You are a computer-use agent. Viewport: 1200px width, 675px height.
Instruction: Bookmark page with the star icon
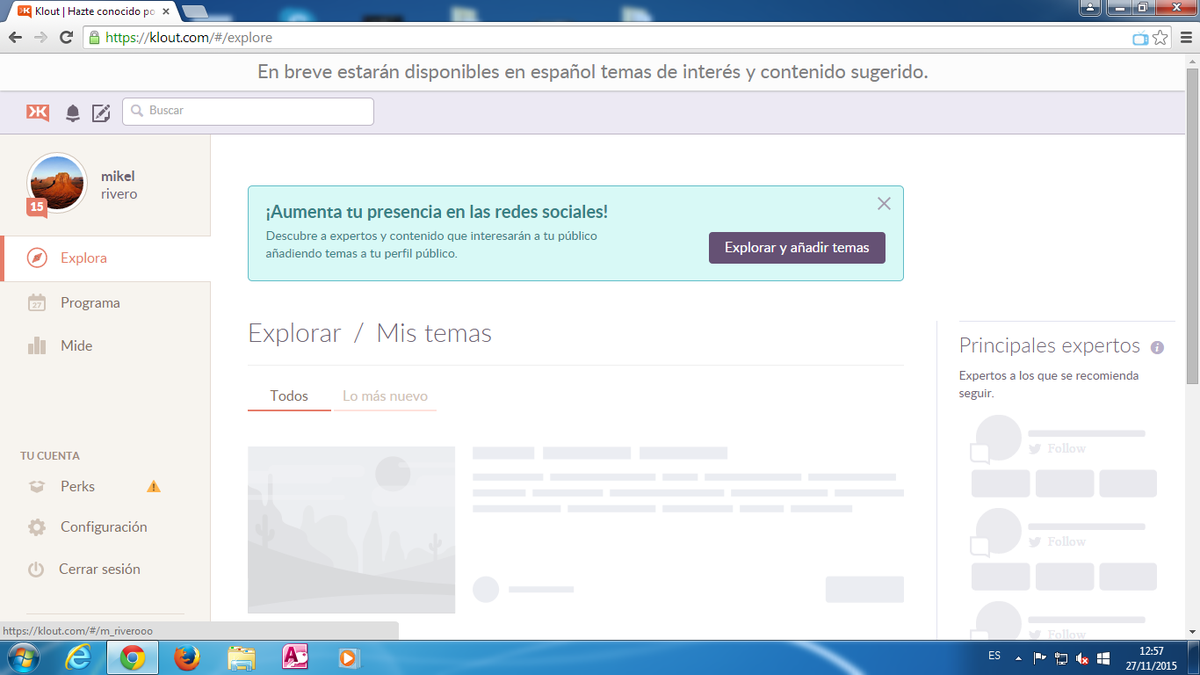1160,38
